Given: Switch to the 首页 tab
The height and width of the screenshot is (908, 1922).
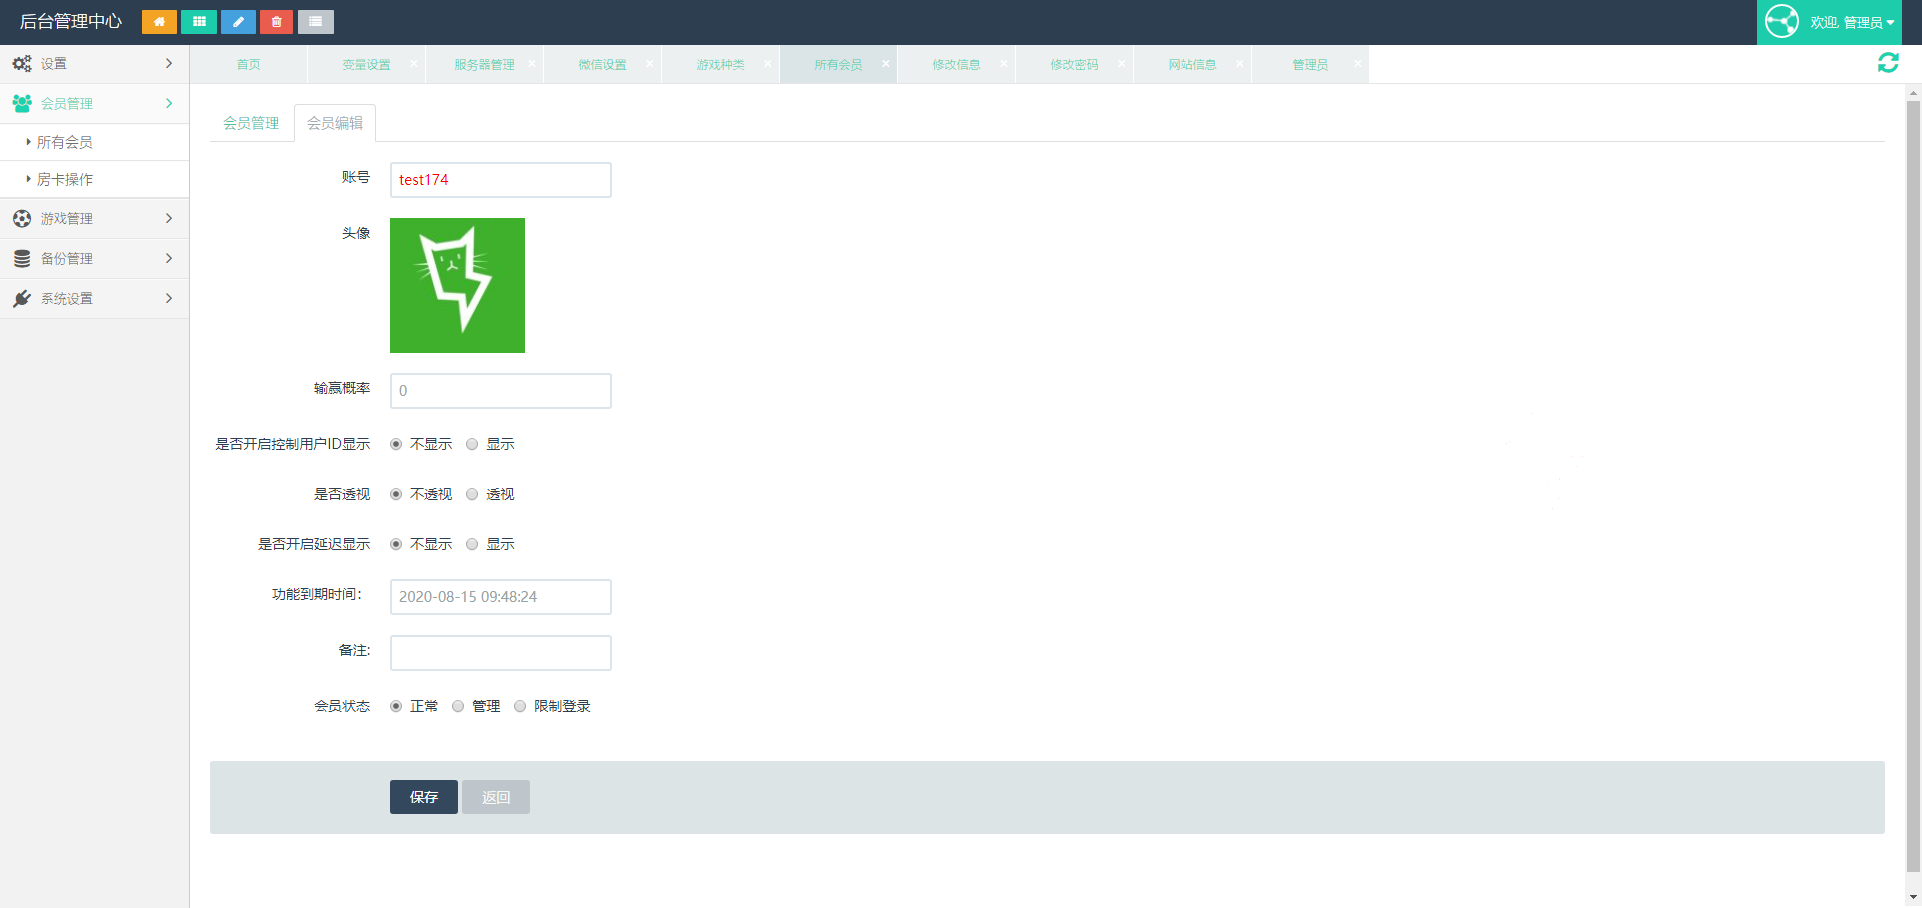Looking at the screenshot, I should point(248,64).
